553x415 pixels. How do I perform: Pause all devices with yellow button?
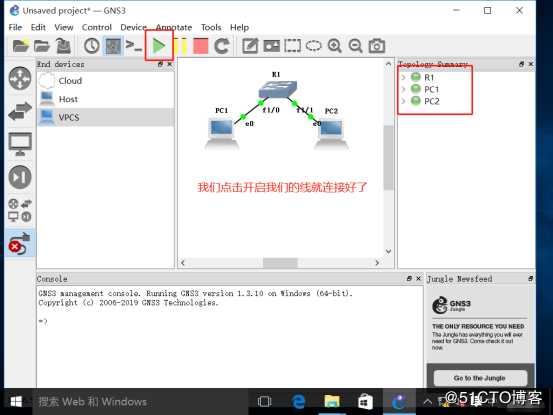click(x=180, y=46)
